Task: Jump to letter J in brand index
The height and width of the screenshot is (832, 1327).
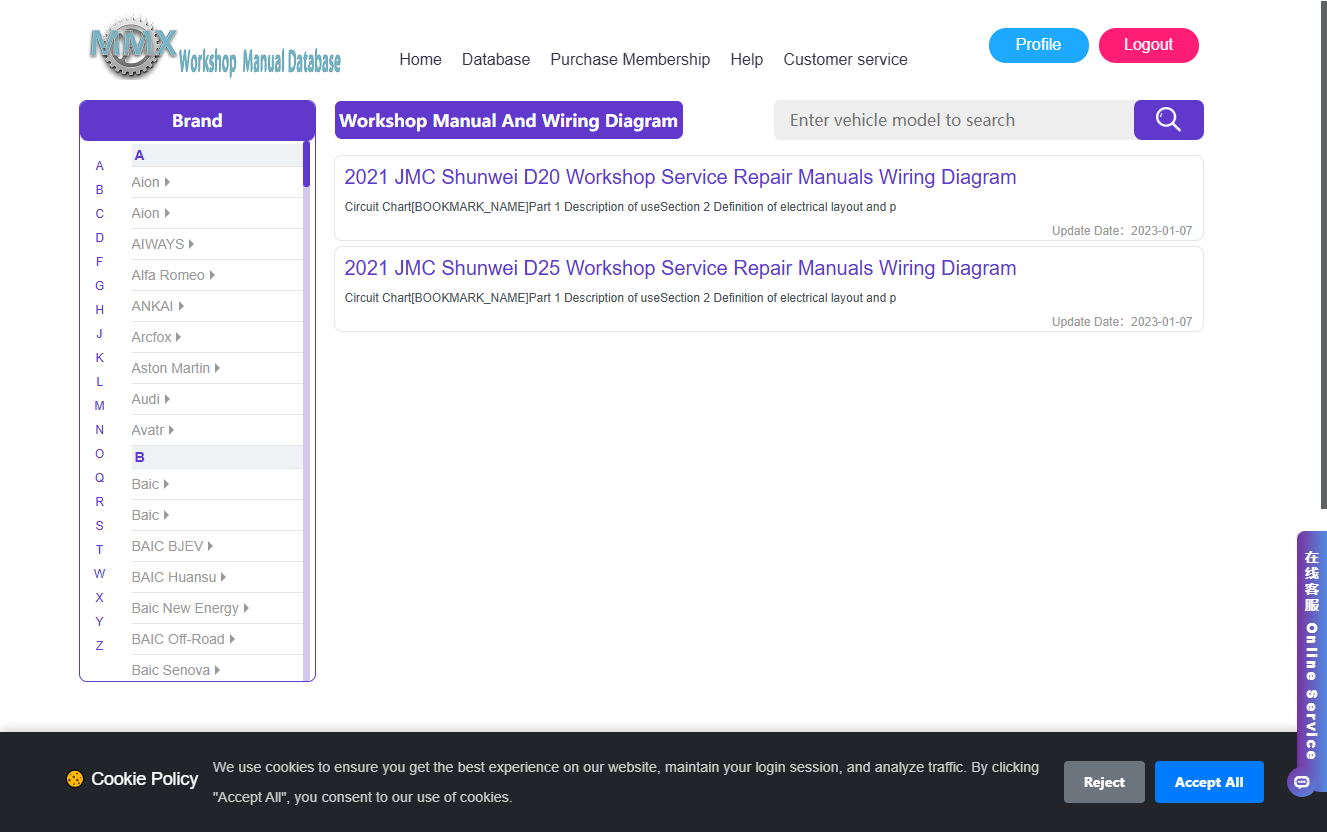Action: tap(100, 334)
